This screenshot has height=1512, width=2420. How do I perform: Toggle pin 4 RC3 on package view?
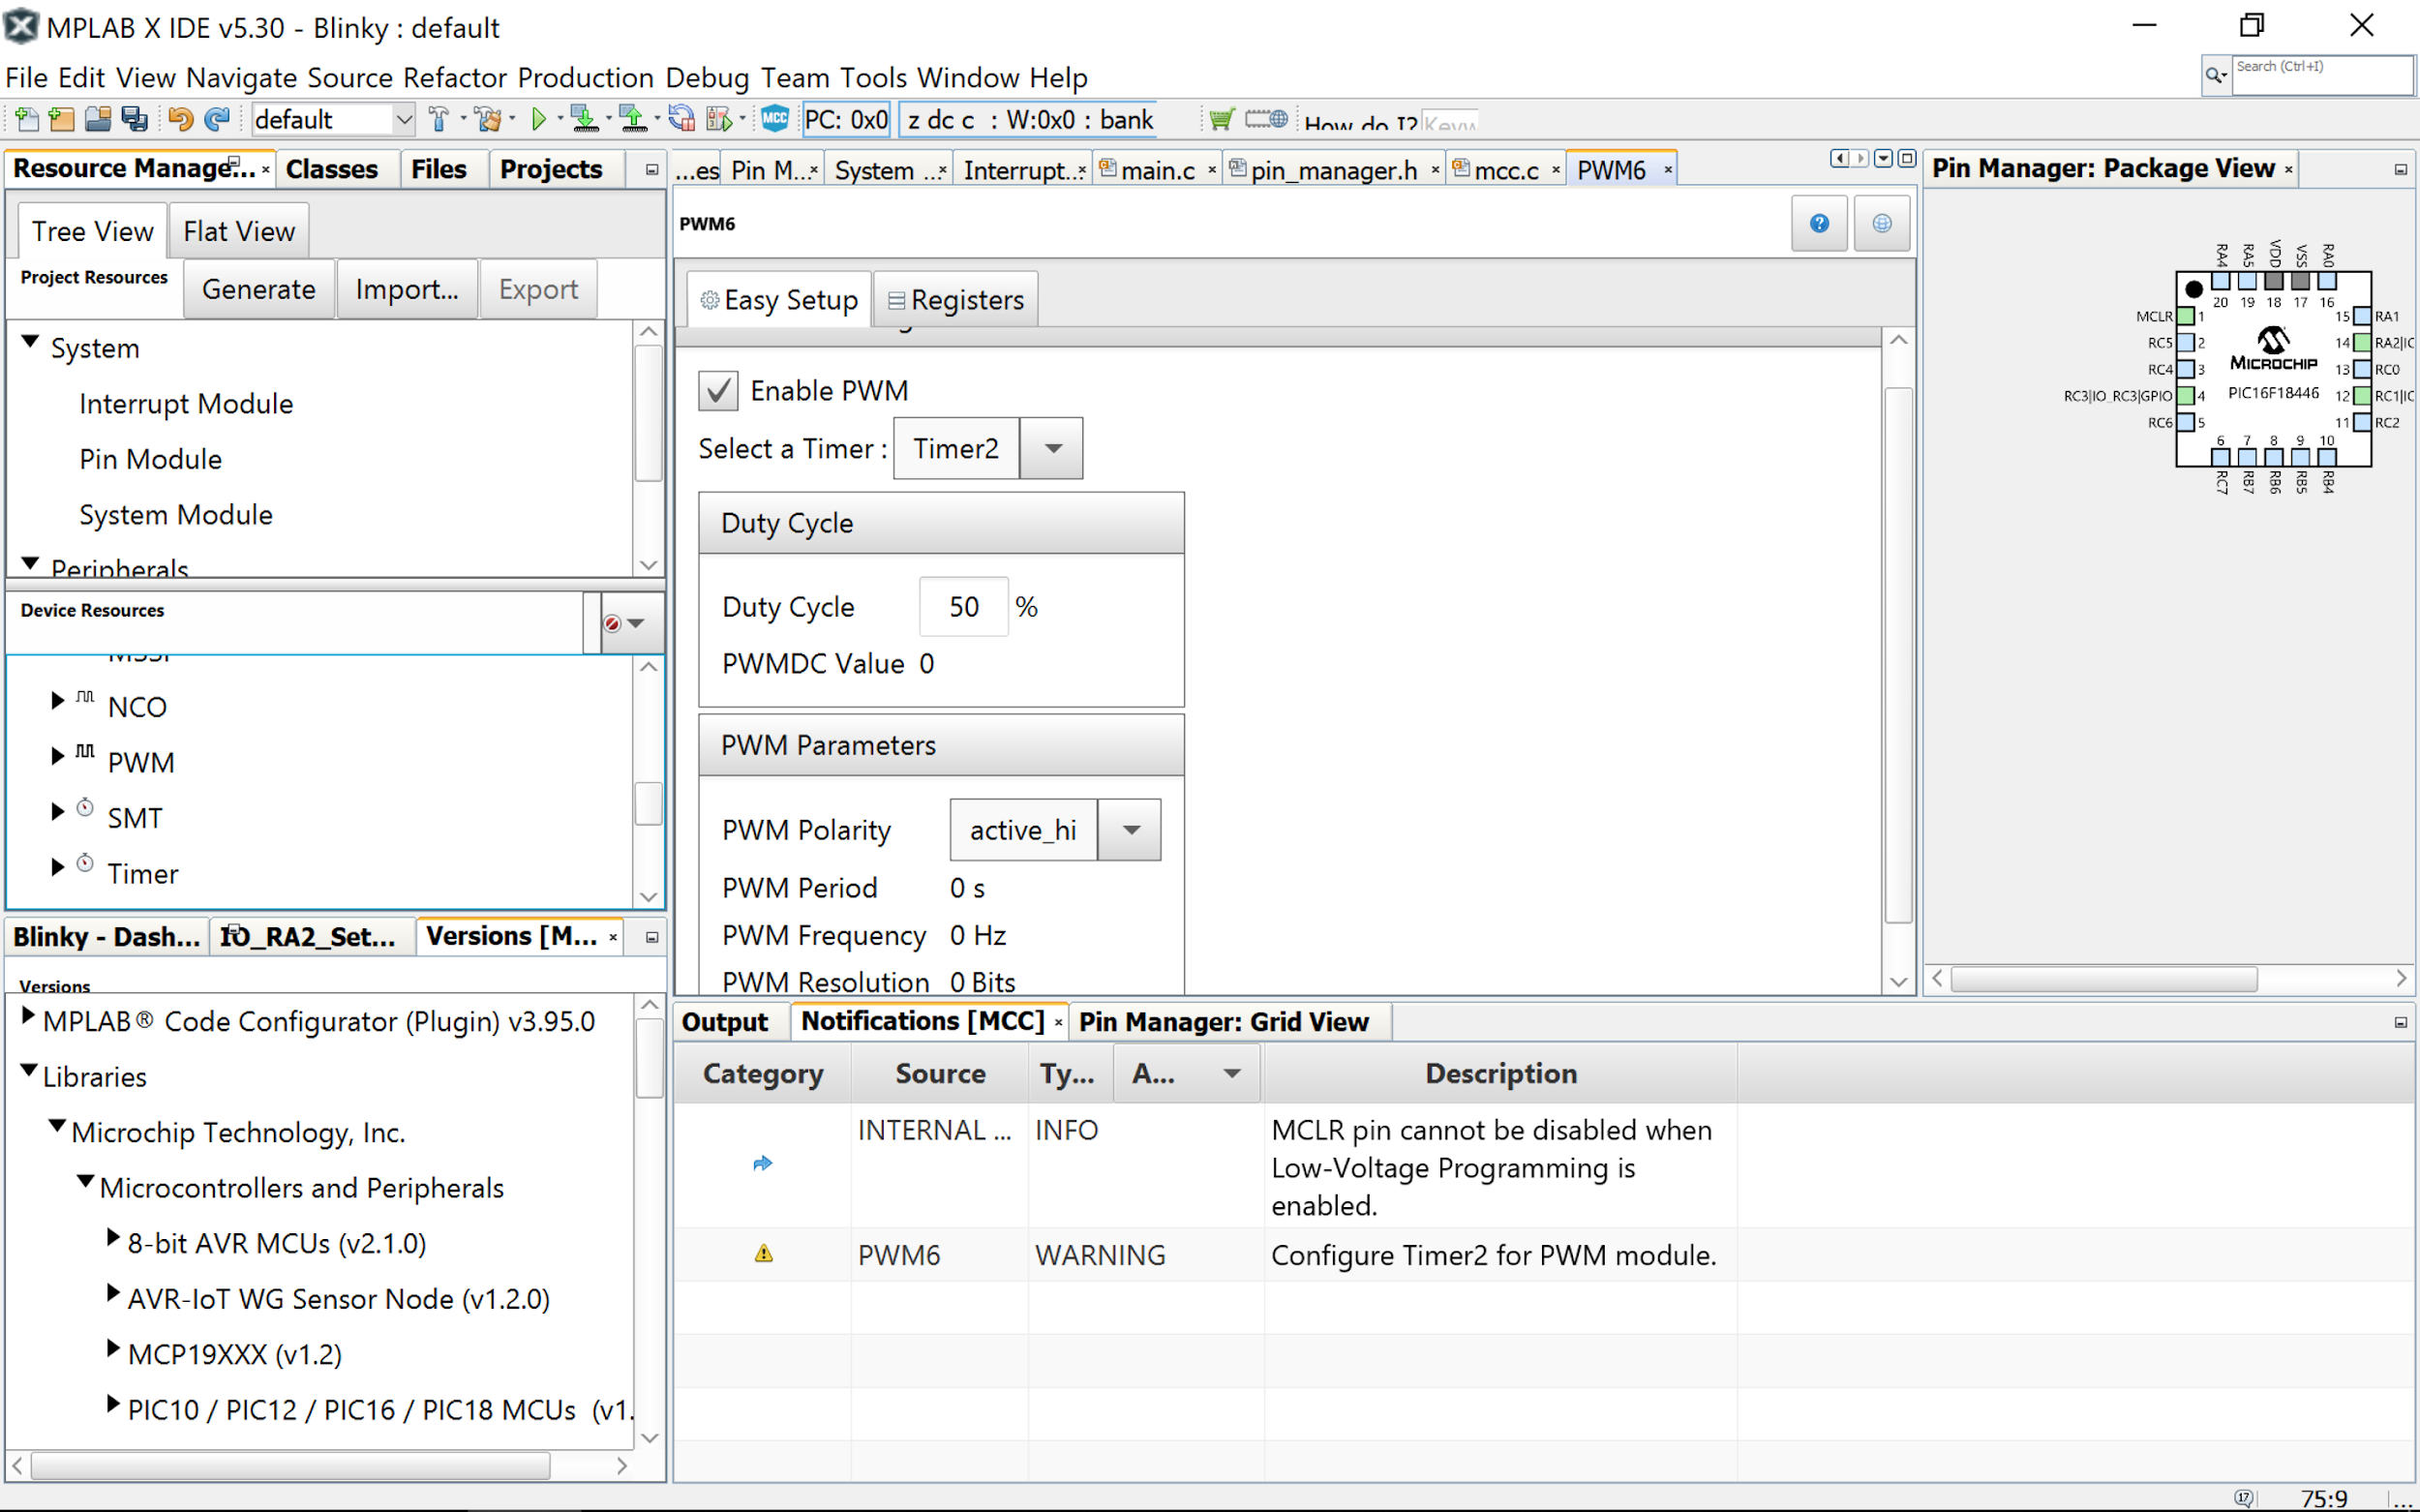pos(2186,396)
